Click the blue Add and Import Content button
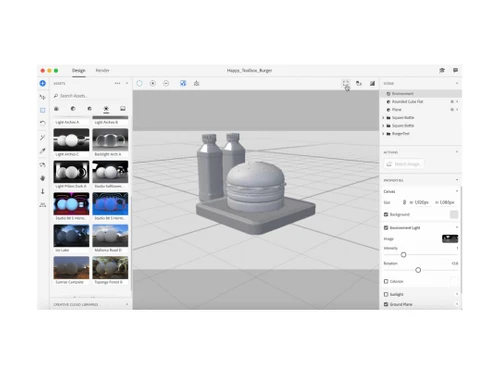 pos(43,83)
